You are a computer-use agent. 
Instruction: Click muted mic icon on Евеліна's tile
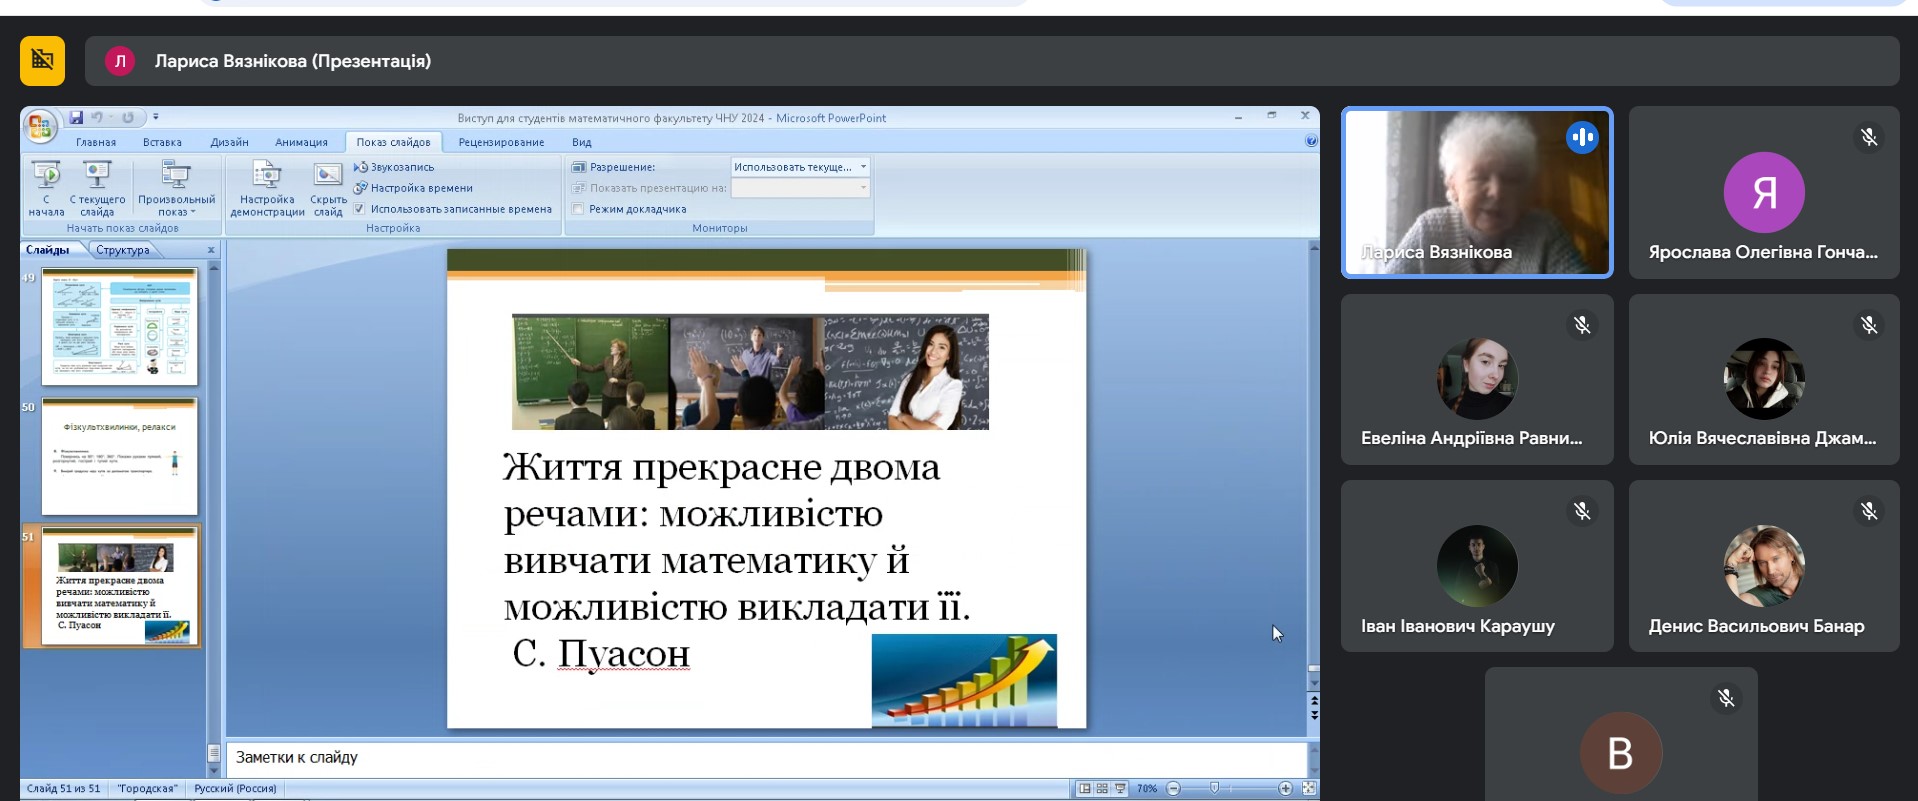point(1582,325)
